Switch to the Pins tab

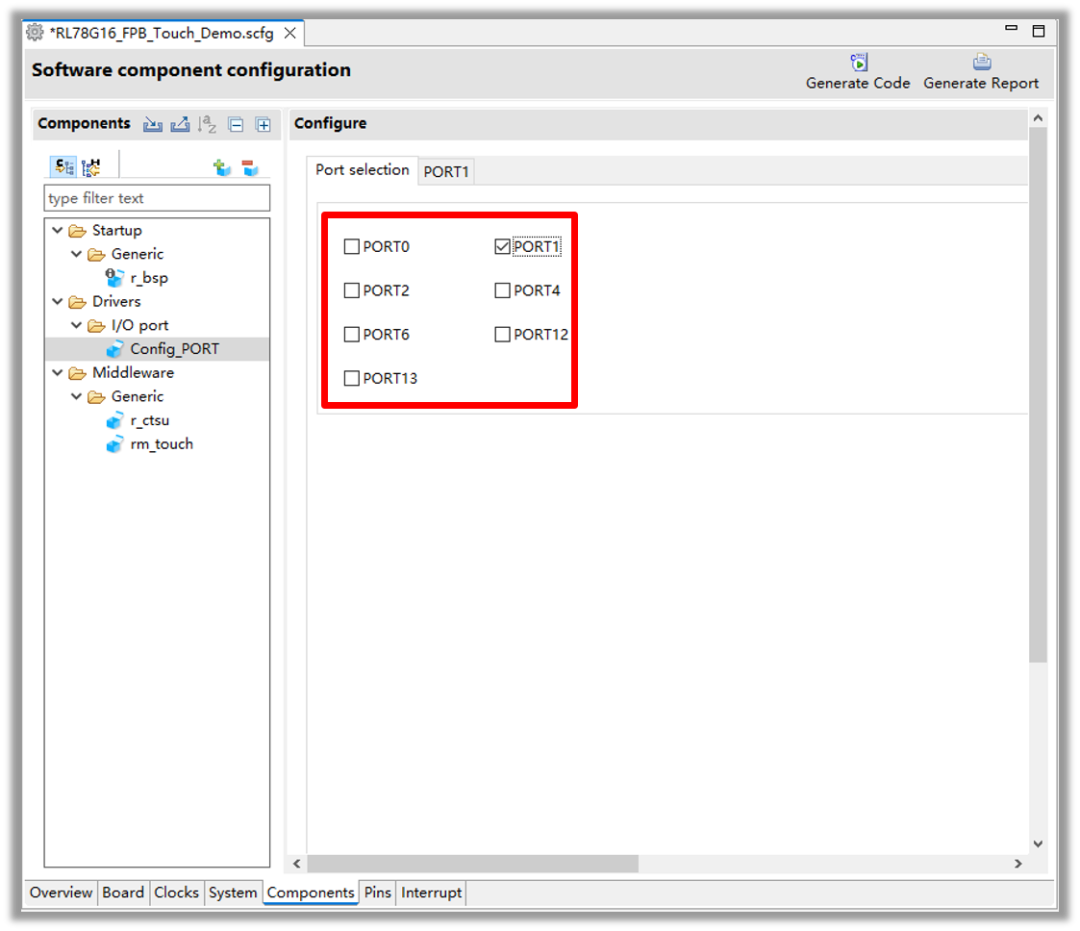coord(377,893)
